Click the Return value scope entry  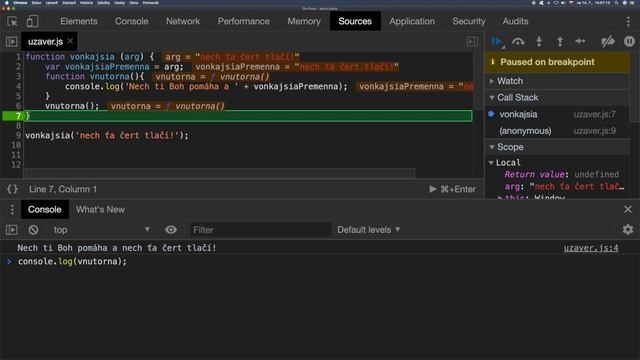point(562,174)
